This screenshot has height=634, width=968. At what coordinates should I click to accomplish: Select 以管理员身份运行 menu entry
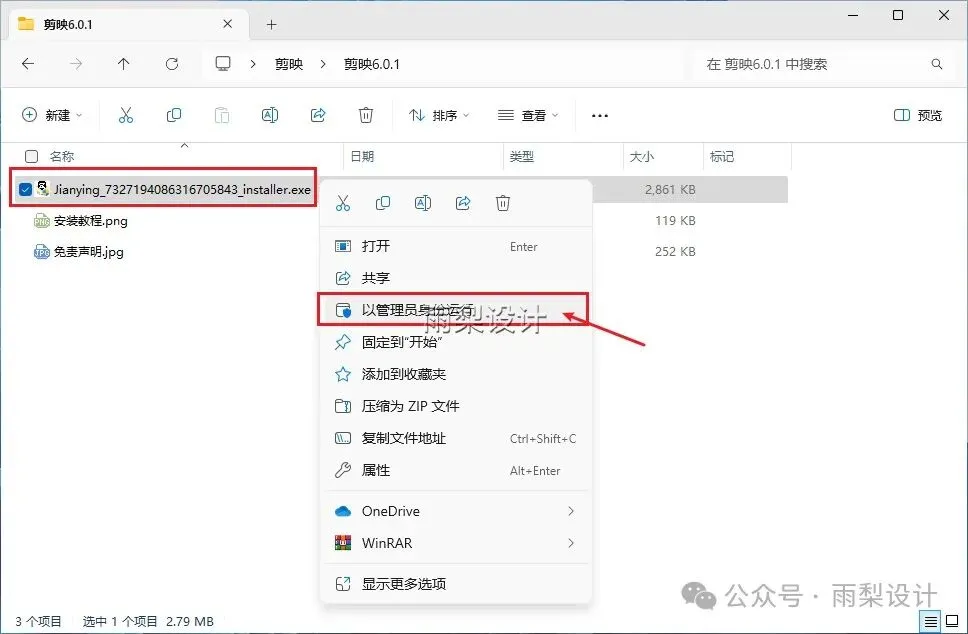point(454,310)
